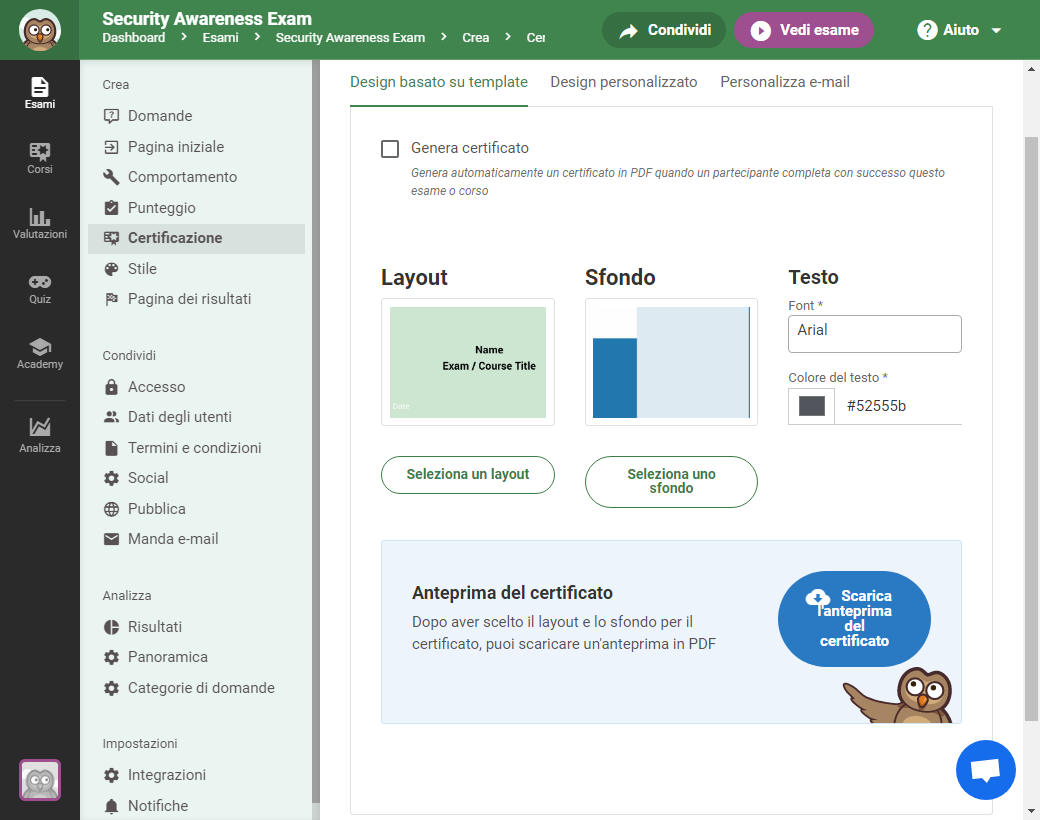The width and height of the screenshot is (1040, 820).
Task: Click the Risultati pie chart icon
Action: click(x=111, y=627)
